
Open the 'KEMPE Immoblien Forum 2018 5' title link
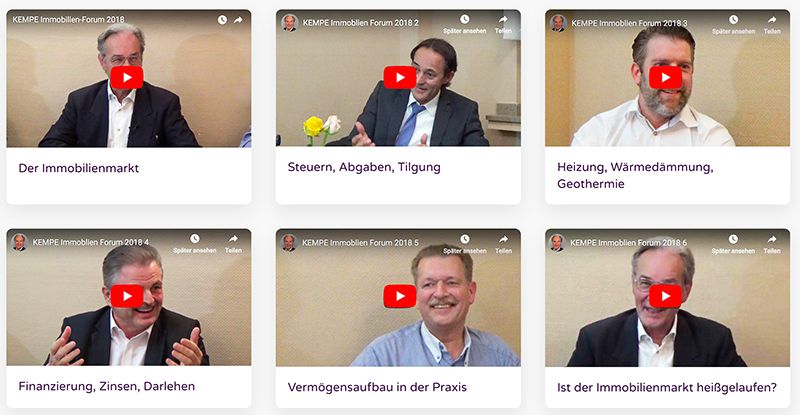point(360,242)
